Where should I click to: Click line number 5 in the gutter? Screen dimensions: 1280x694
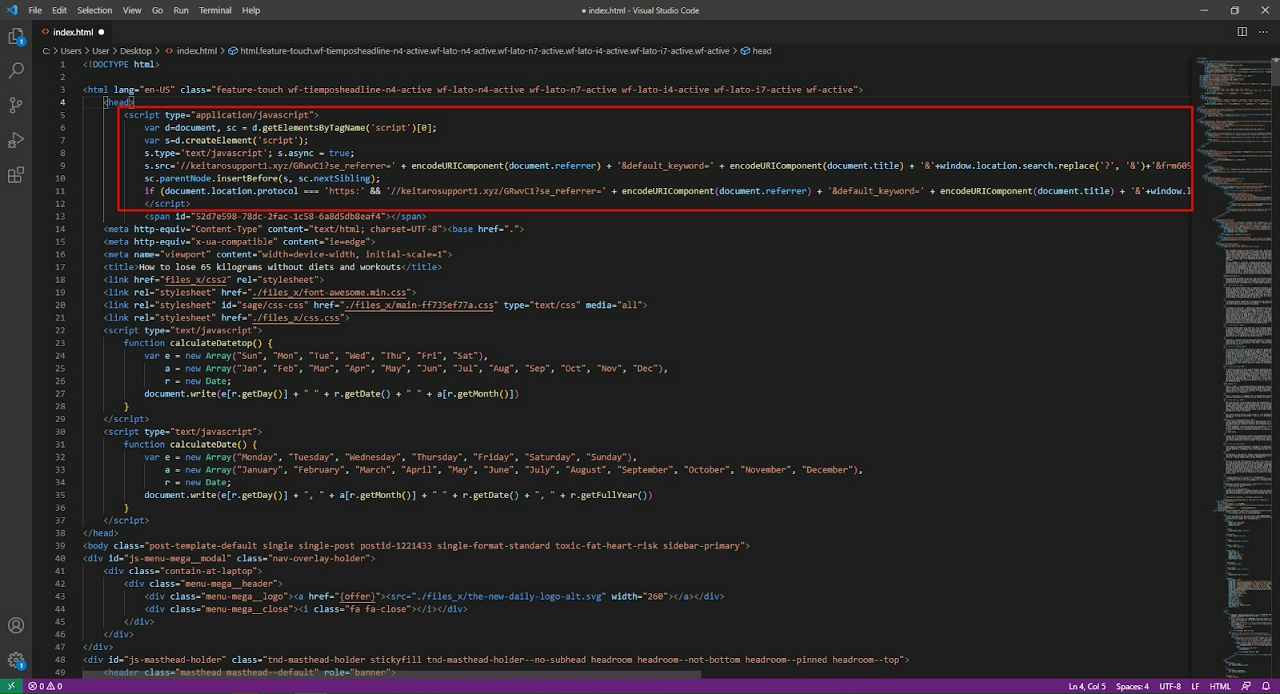pyautogui.click(x=63, y=115)
